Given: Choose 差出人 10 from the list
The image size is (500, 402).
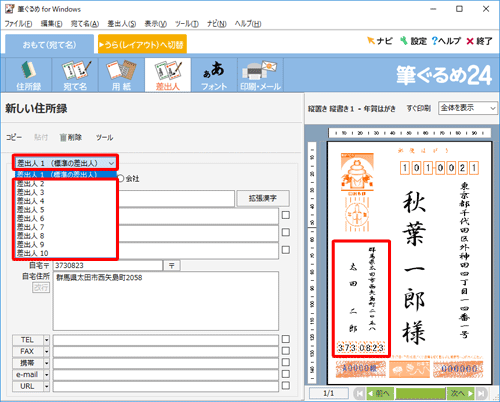Looking at the screenshot, I should click(x=66, y=253).
